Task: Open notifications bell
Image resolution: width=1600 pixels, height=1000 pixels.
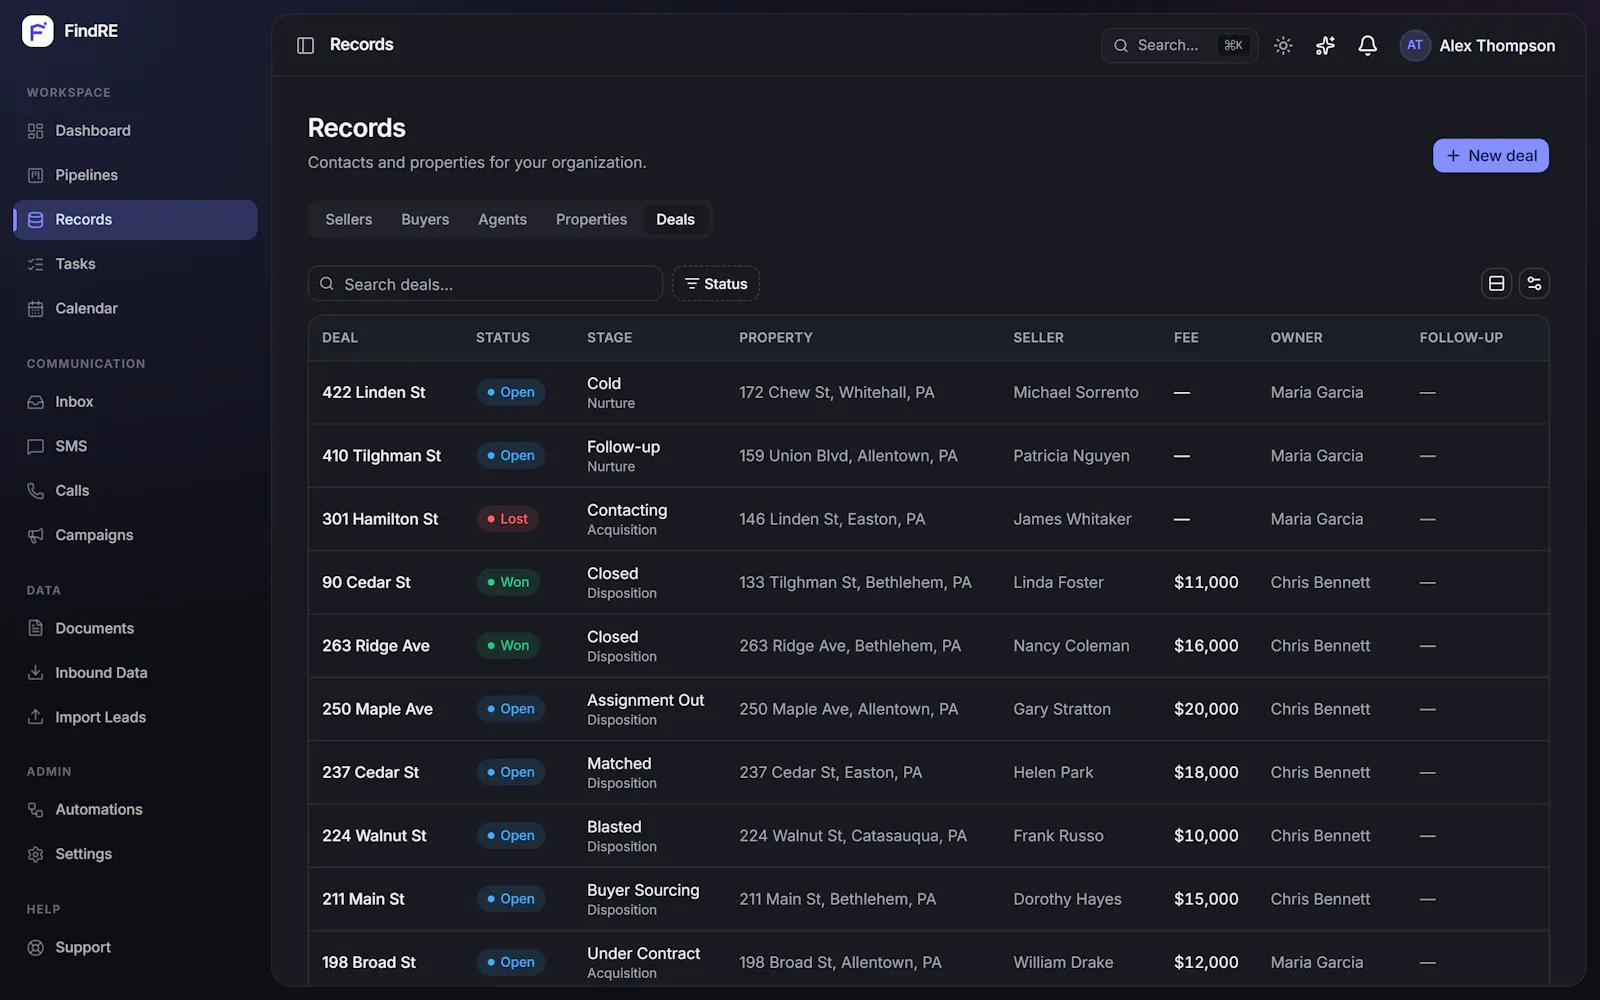Action: [1367, 45]
